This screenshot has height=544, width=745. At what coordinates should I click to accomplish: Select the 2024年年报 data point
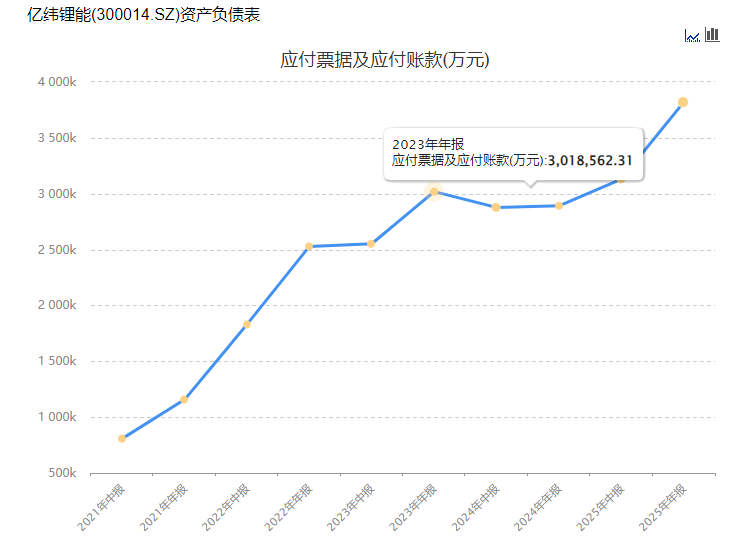[x=559, y=206]
